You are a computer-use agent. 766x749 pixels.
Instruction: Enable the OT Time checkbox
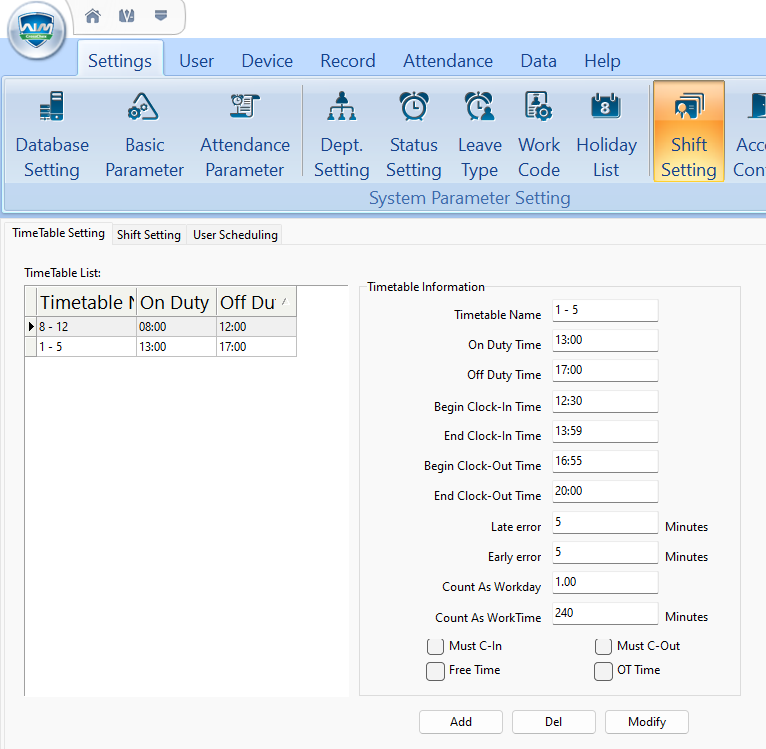click(603, 671)
